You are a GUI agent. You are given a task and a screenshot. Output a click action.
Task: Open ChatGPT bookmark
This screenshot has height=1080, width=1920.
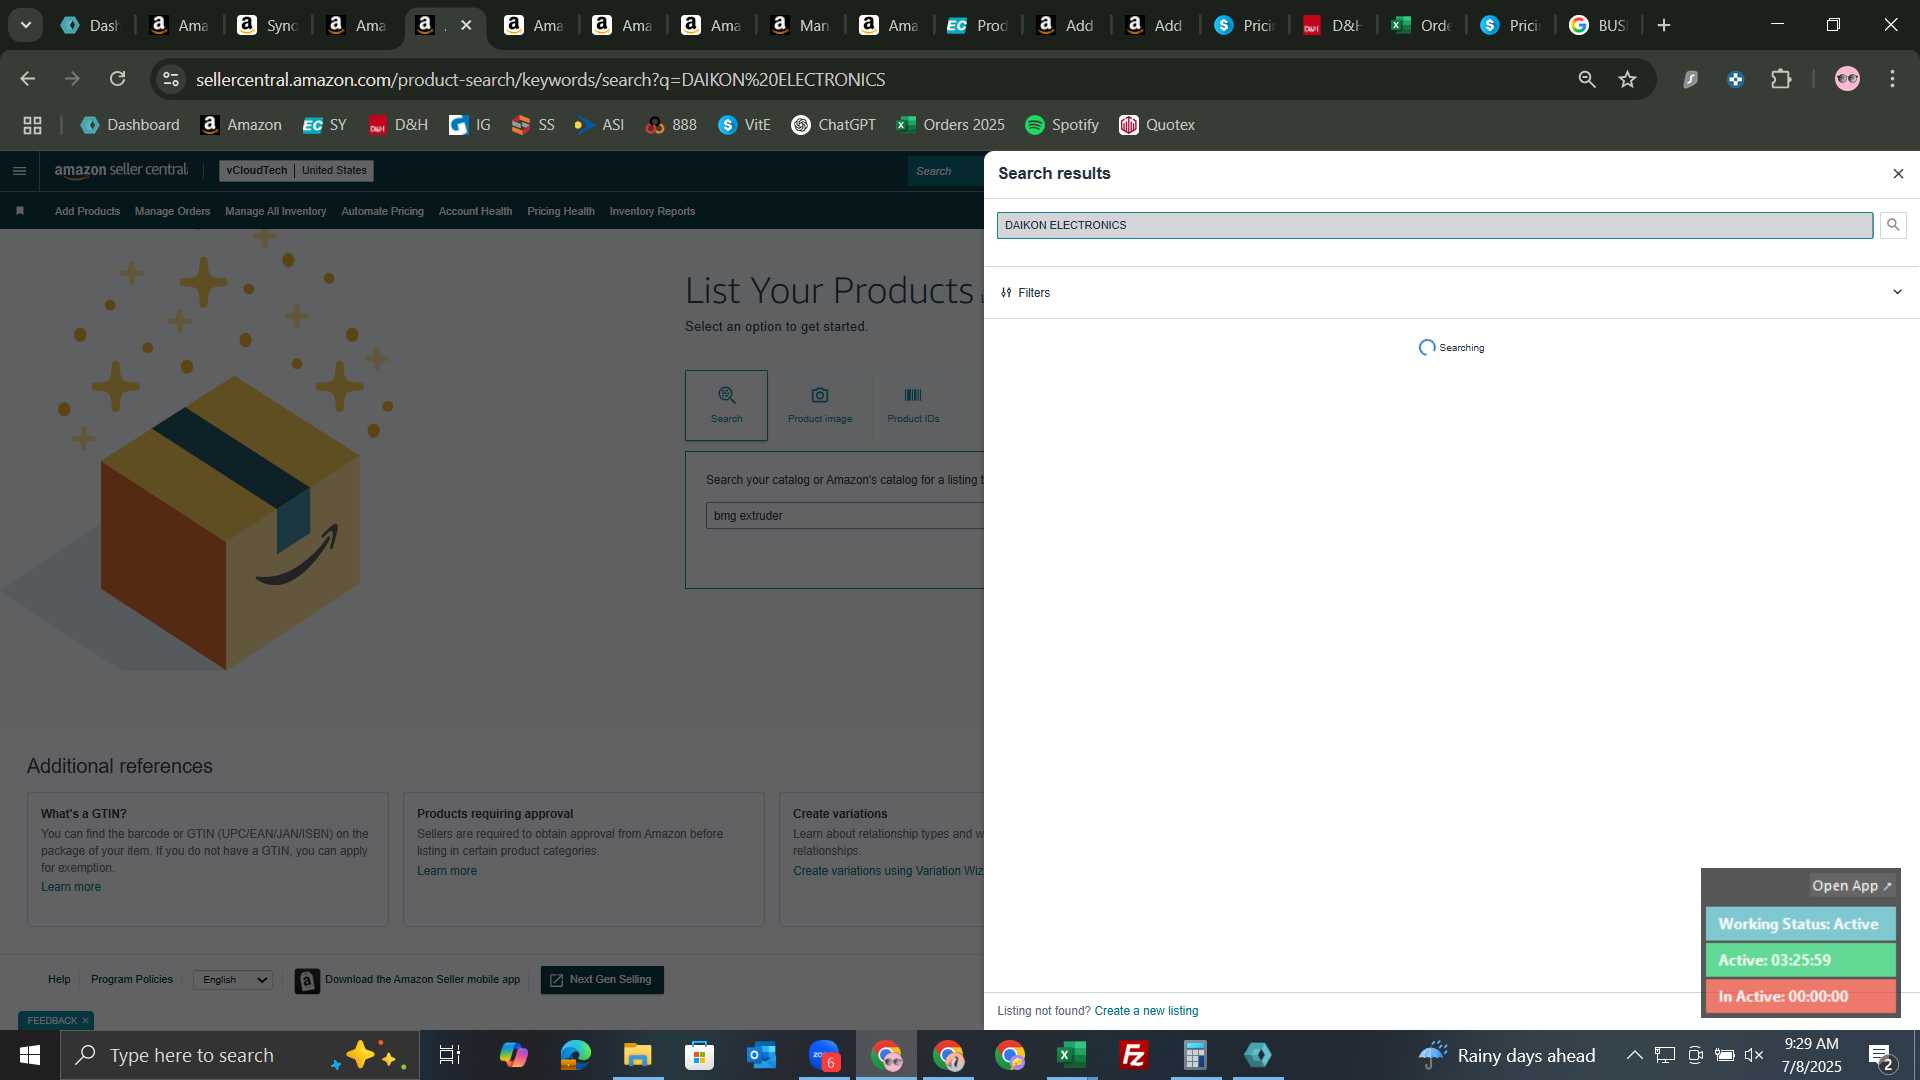[x=833, y=125]
